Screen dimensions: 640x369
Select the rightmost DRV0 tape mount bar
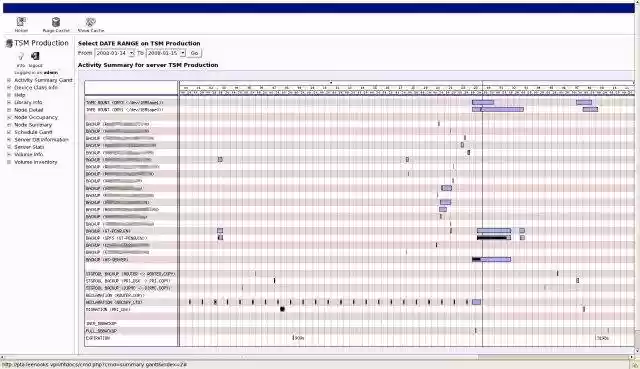[584, 102]
